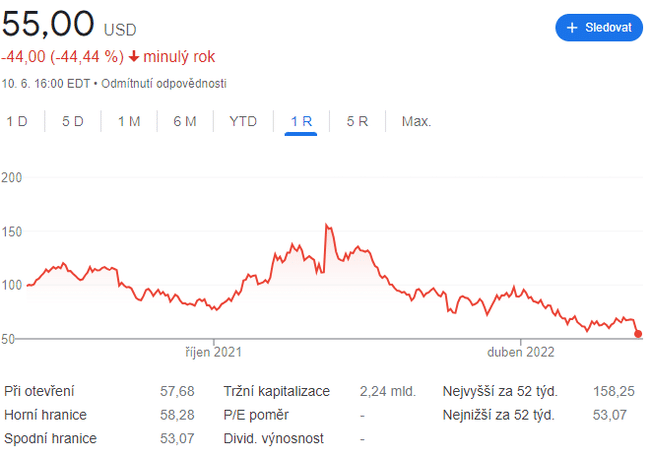Select the active 1 R tab
Viewport: 650px width, 460px height.
click(x=301, y=122)
